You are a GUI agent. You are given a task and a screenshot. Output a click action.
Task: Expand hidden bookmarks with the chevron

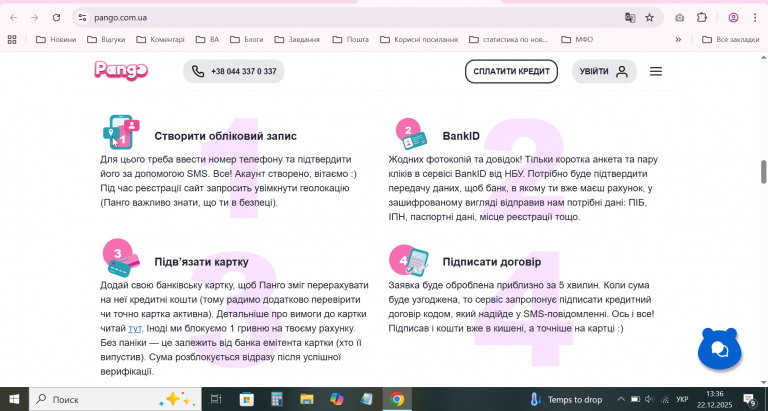[x=678, y=40]
